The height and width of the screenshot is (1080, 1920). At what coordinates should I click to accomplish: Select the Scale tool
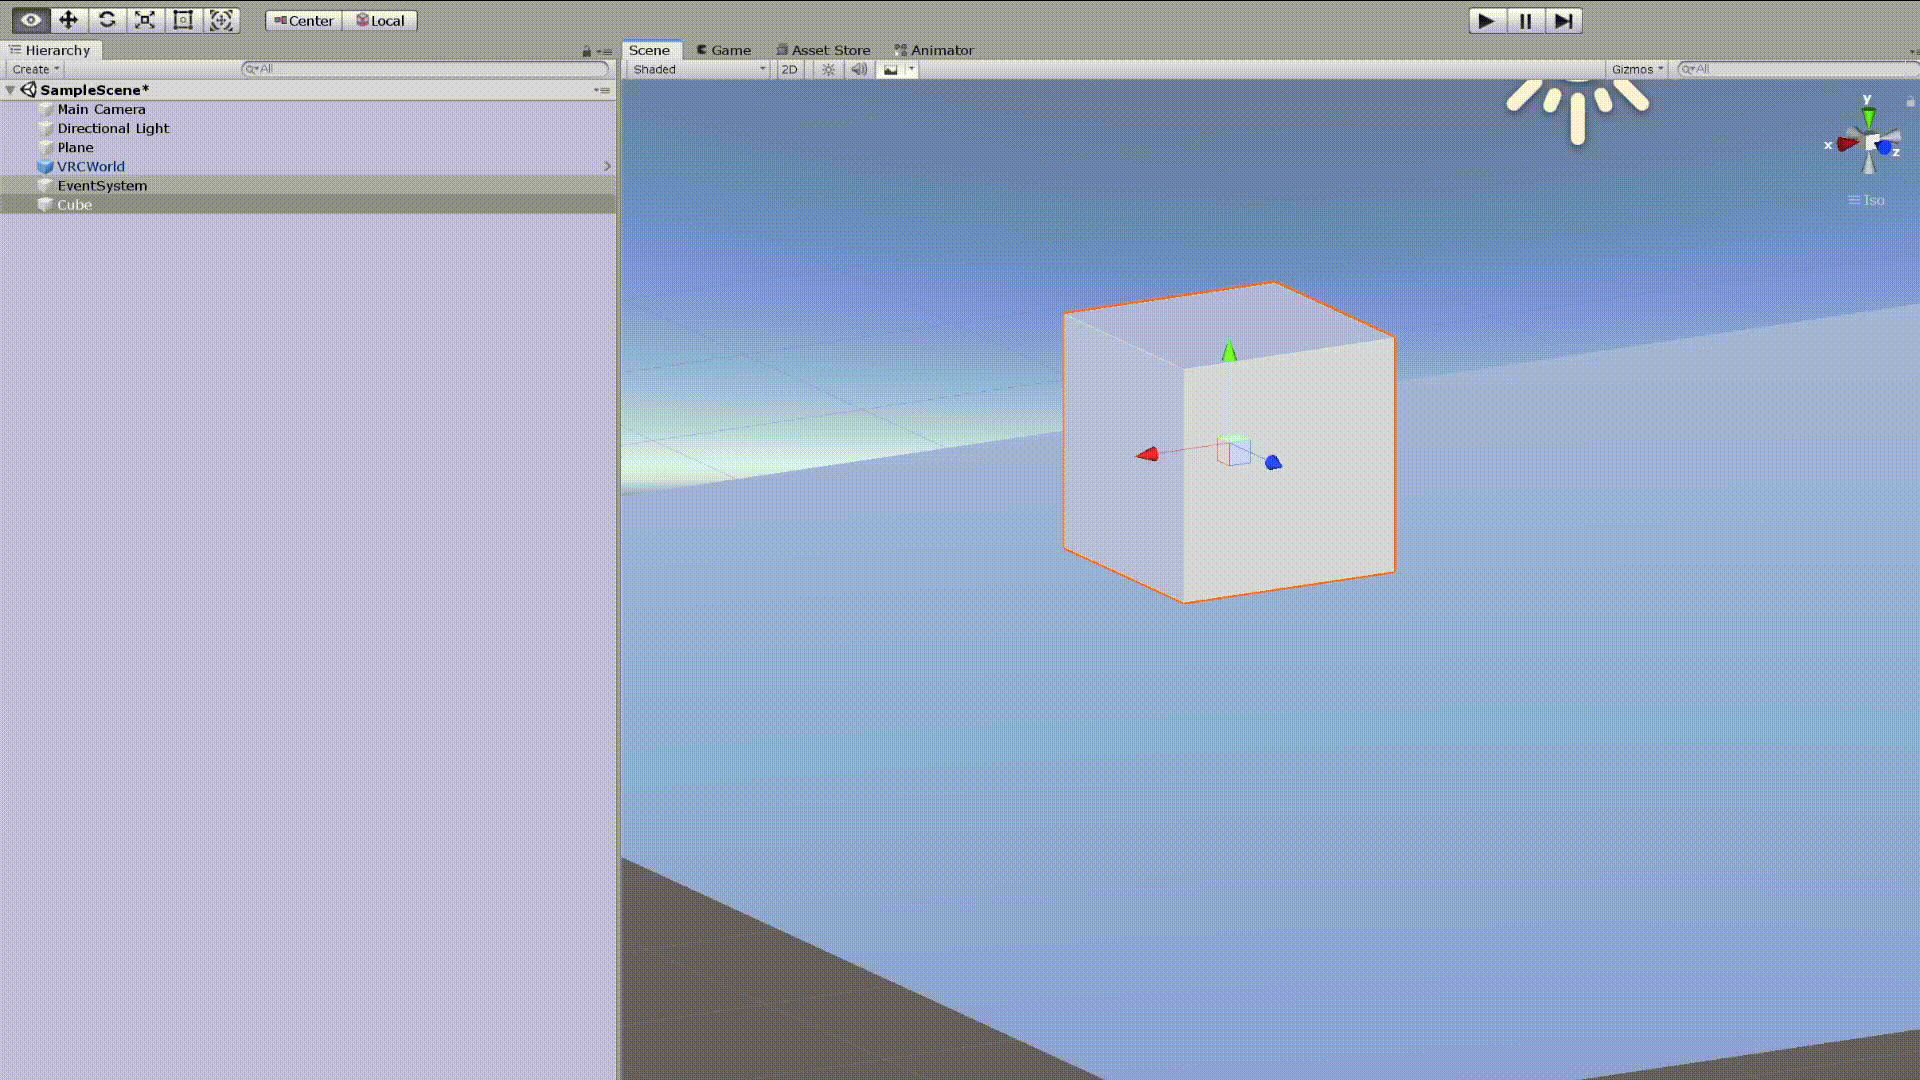coord(145,20)
